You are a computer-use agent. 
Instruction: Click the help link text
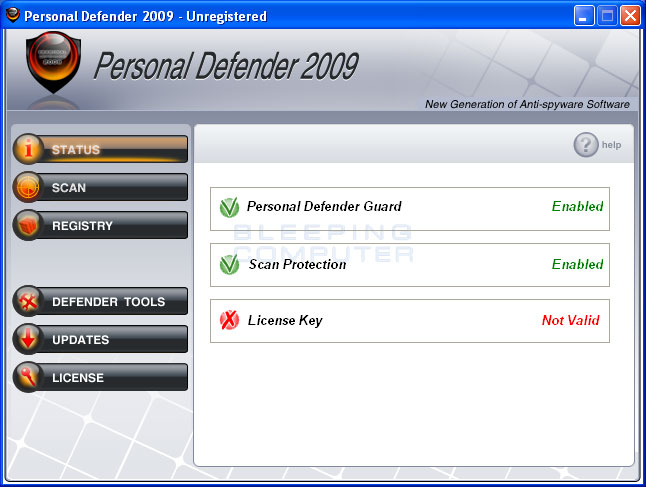[x=611, y=145]
